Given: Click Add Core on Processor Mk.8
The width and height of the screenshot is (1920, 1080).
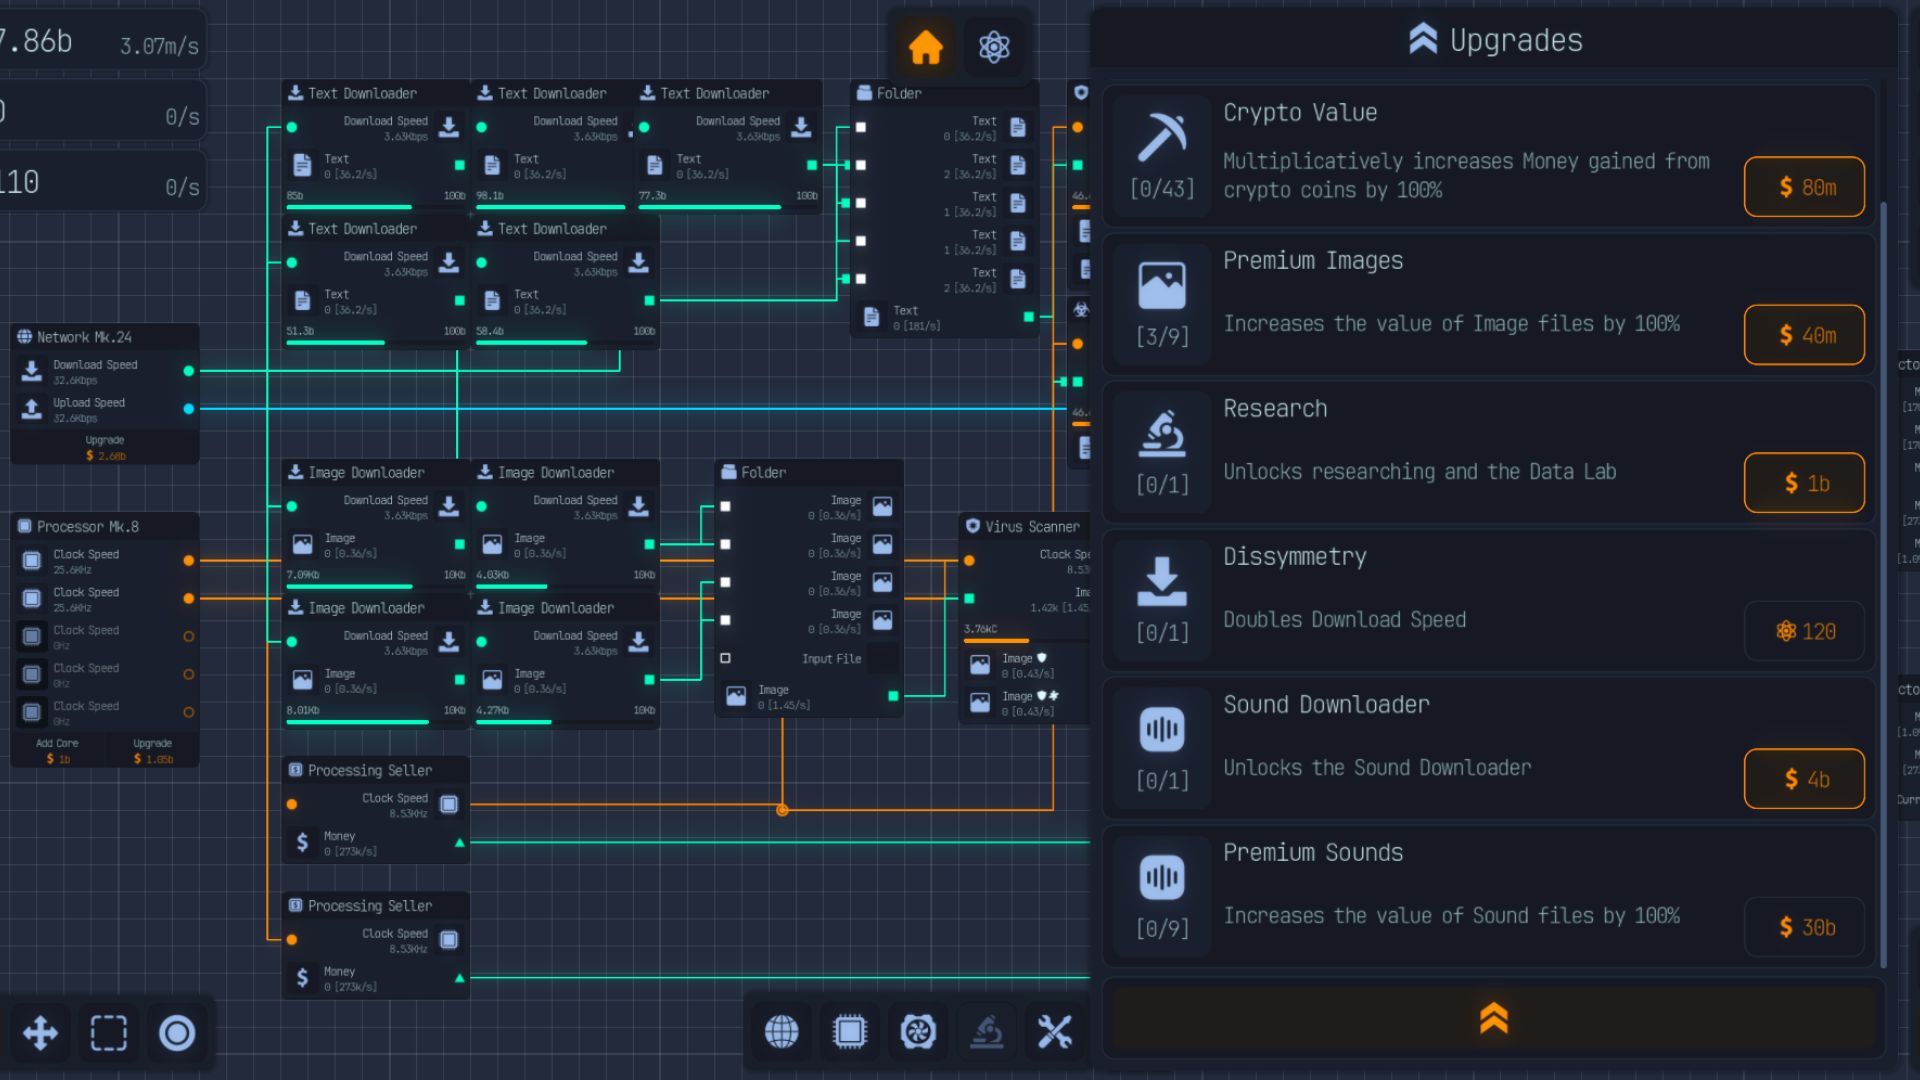Looking at the screenshot, I should pos(57,752).
